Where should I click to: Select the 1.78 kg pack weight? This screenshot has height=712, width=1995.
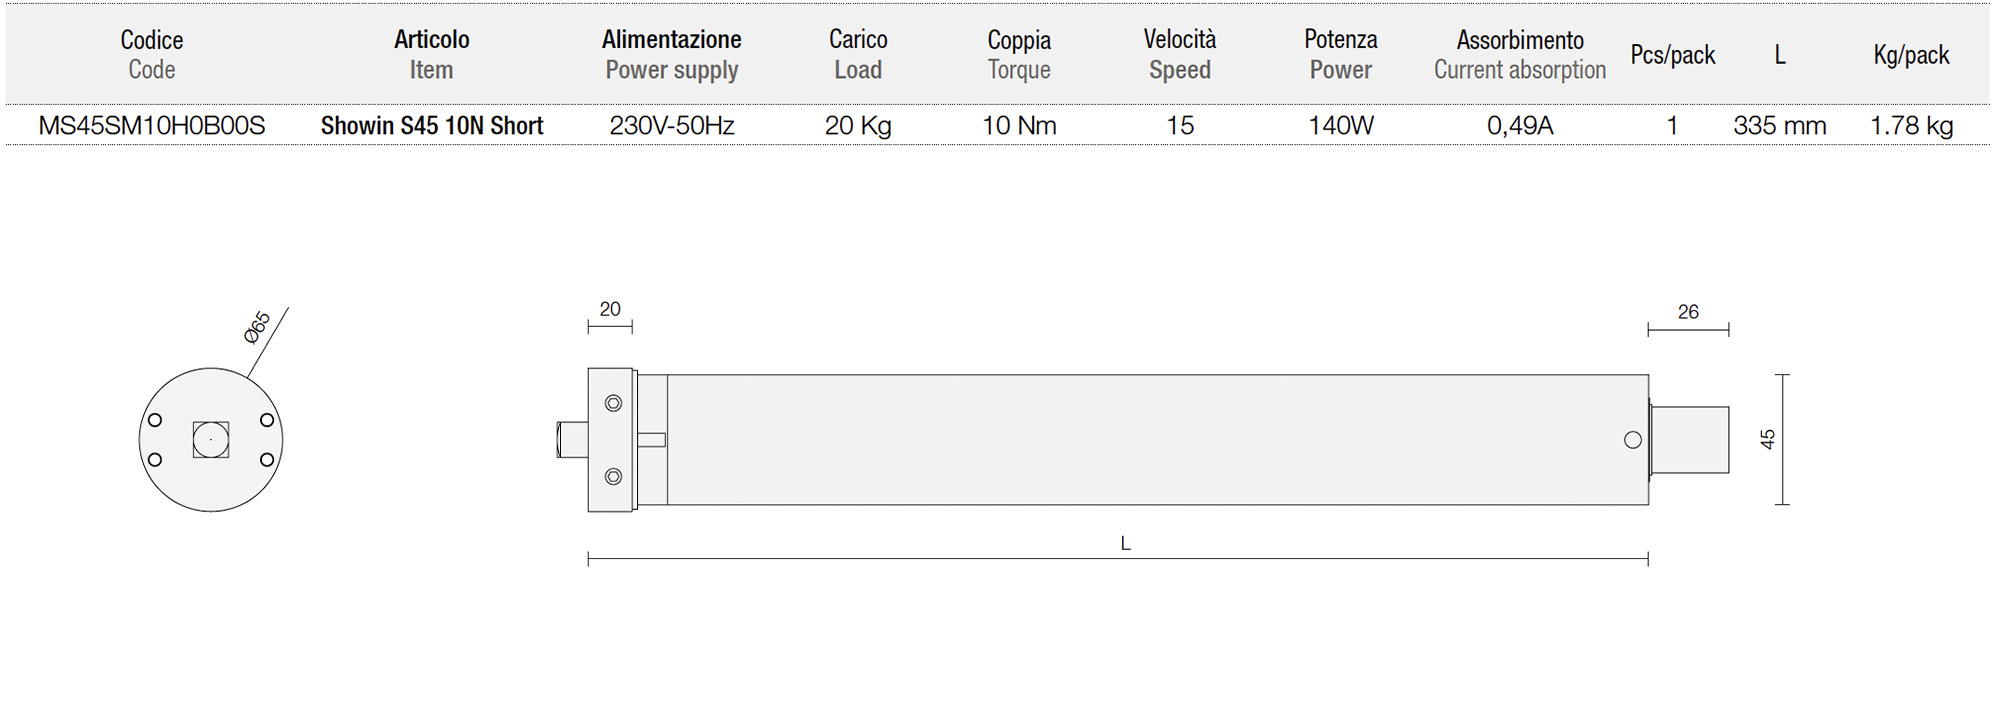(x=1912, y=126)
